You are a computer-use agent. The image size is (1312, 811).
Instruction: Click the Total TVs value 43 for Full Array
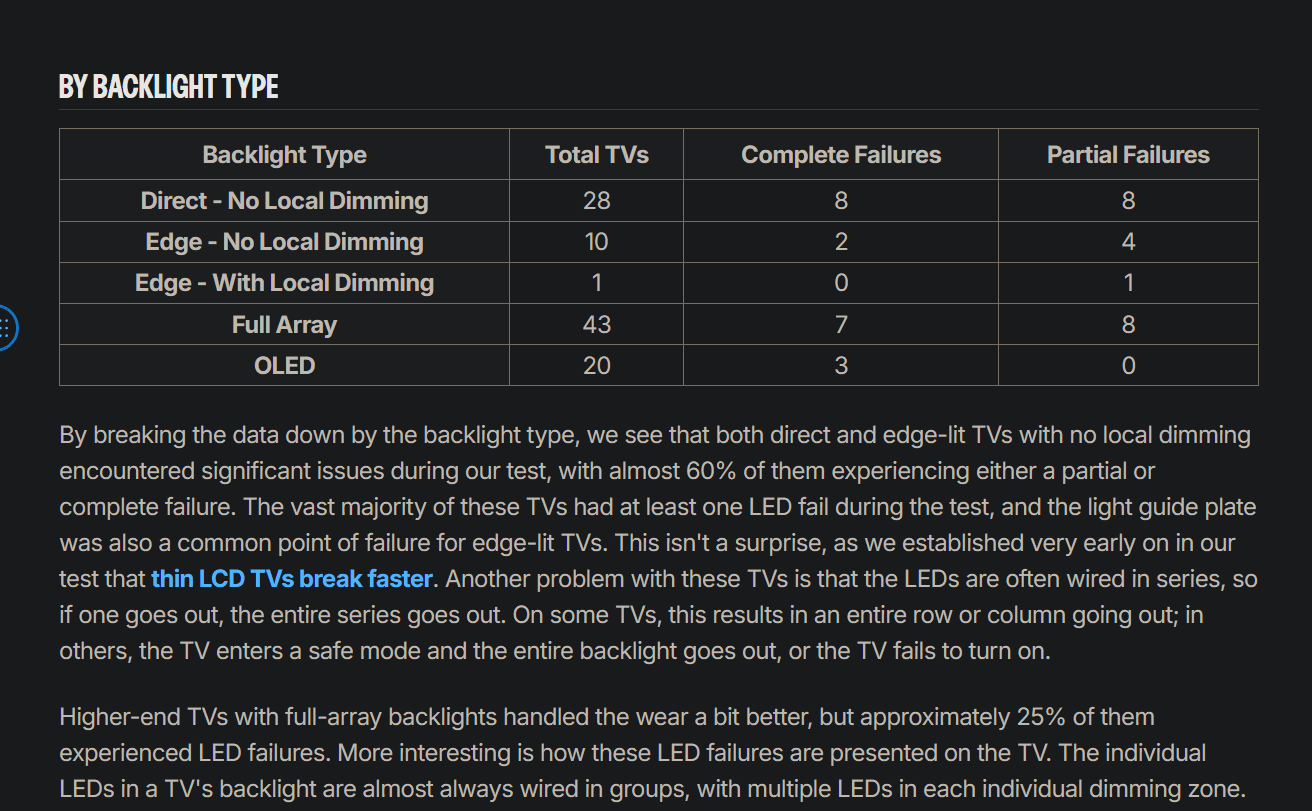[596, 325]
